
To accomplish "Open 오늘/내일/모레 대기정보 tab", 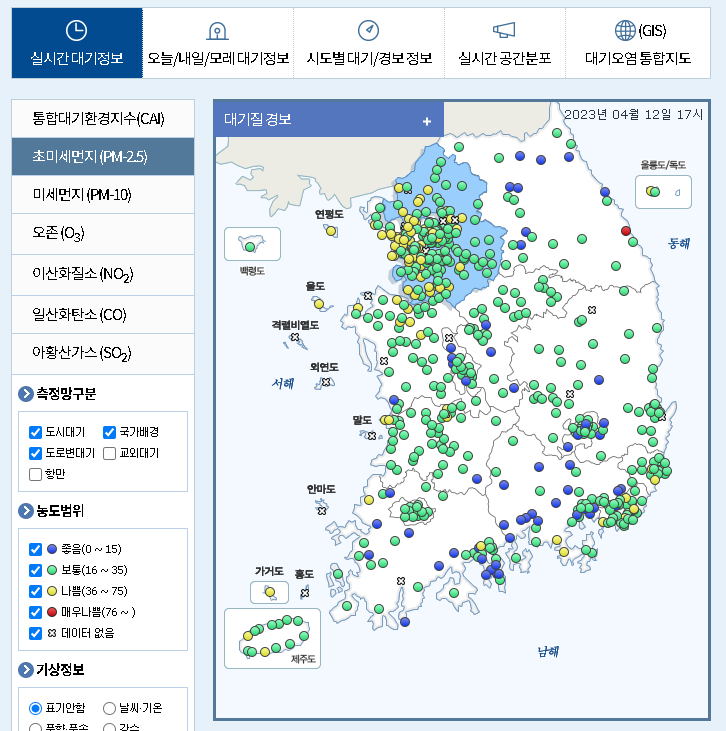I will (x=218, y=43).
